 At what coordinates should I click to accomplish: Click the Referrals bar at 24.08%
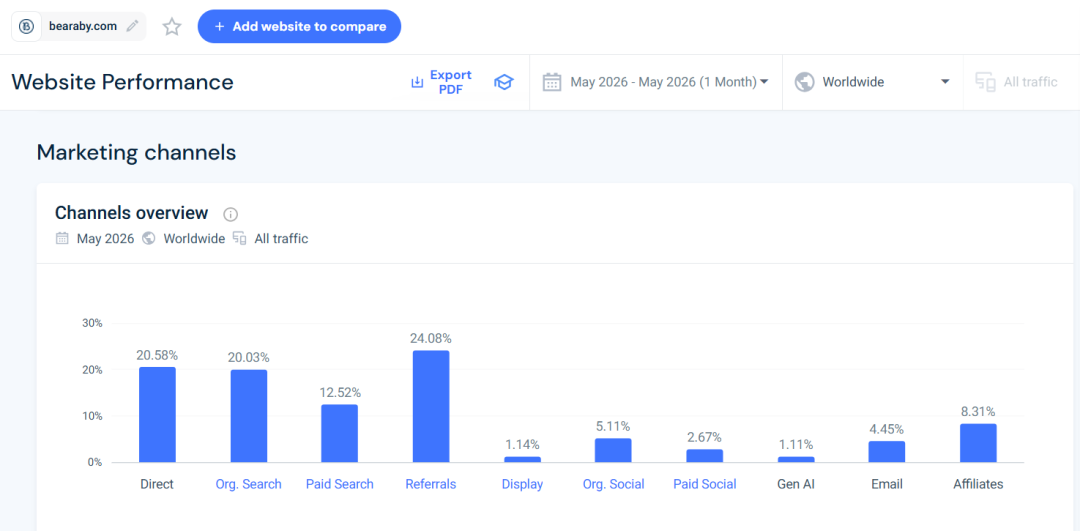tap(431, 406)
